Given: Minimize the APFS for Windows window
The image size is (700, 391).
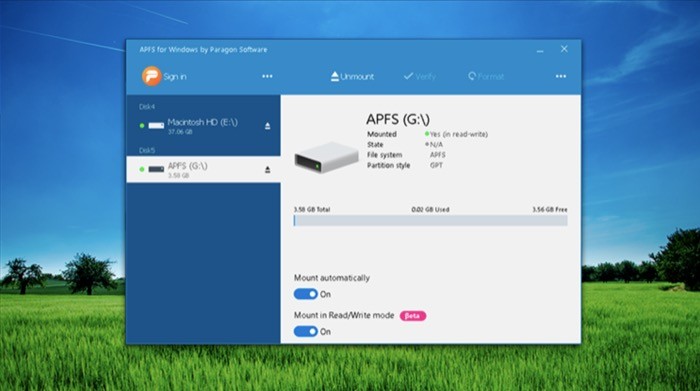Looking at the screenshot, I should pos(540,50).
